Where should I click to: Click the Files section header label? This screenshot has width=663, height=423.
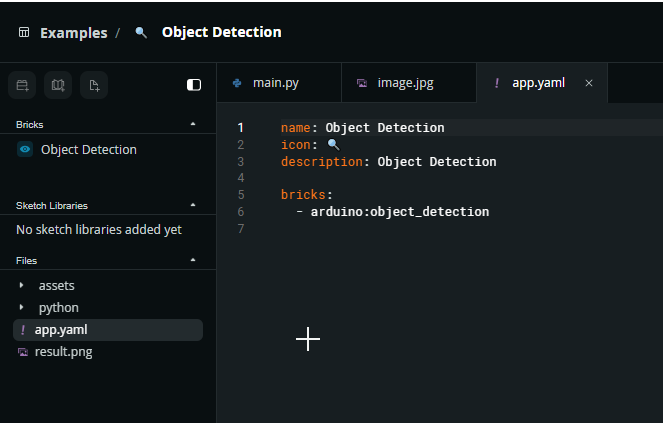pyautogui.click(x=26, y=261)
